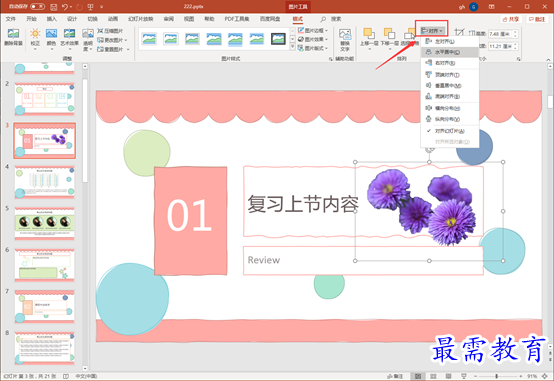This screenshot has width=554, height=381.
Task: Click the Undo arrow icon
Action: [x=65, y=7]
